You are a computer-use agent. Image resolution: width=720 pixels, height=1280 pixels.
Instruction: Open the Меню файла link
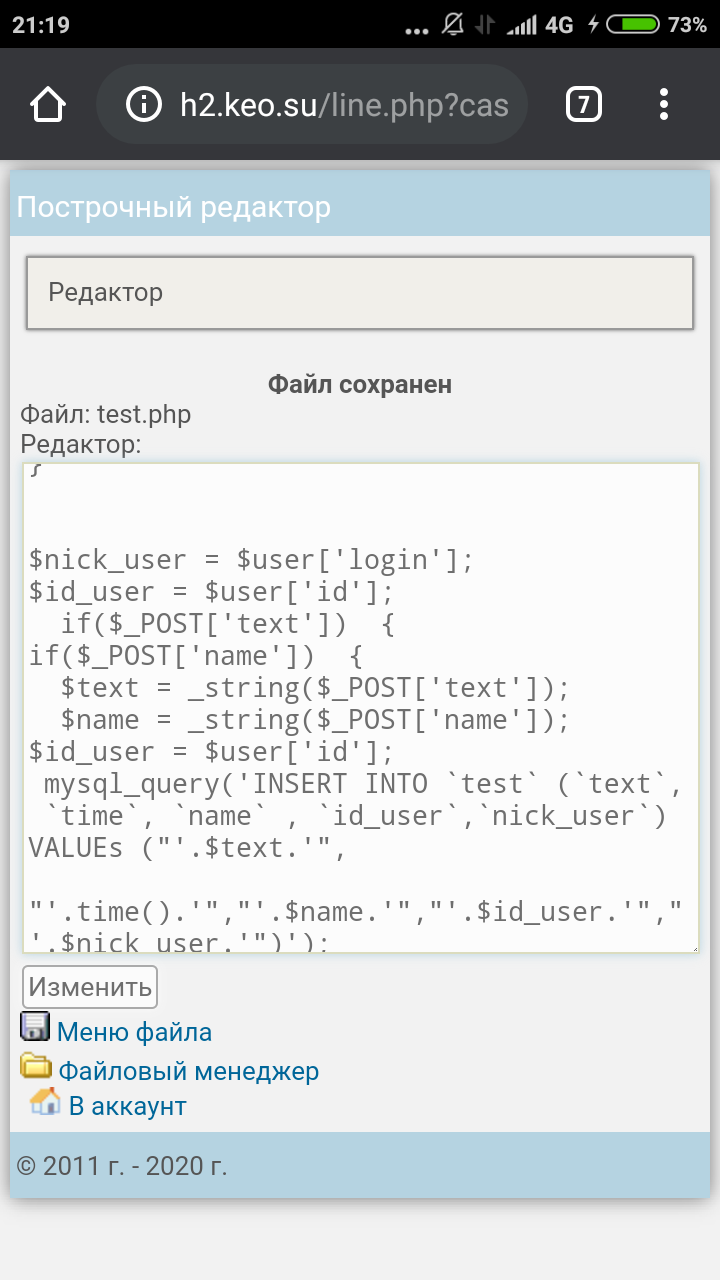click(x=134, y=1032)
